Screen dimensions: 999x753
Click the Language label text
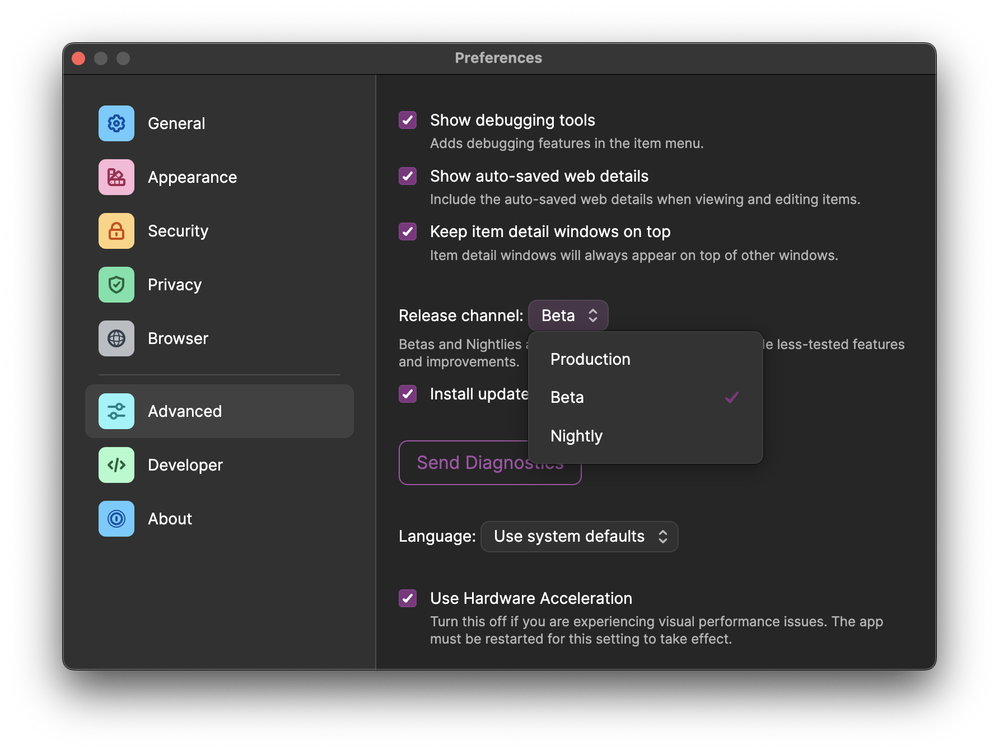pyautogui.click(x=437, y=536)
